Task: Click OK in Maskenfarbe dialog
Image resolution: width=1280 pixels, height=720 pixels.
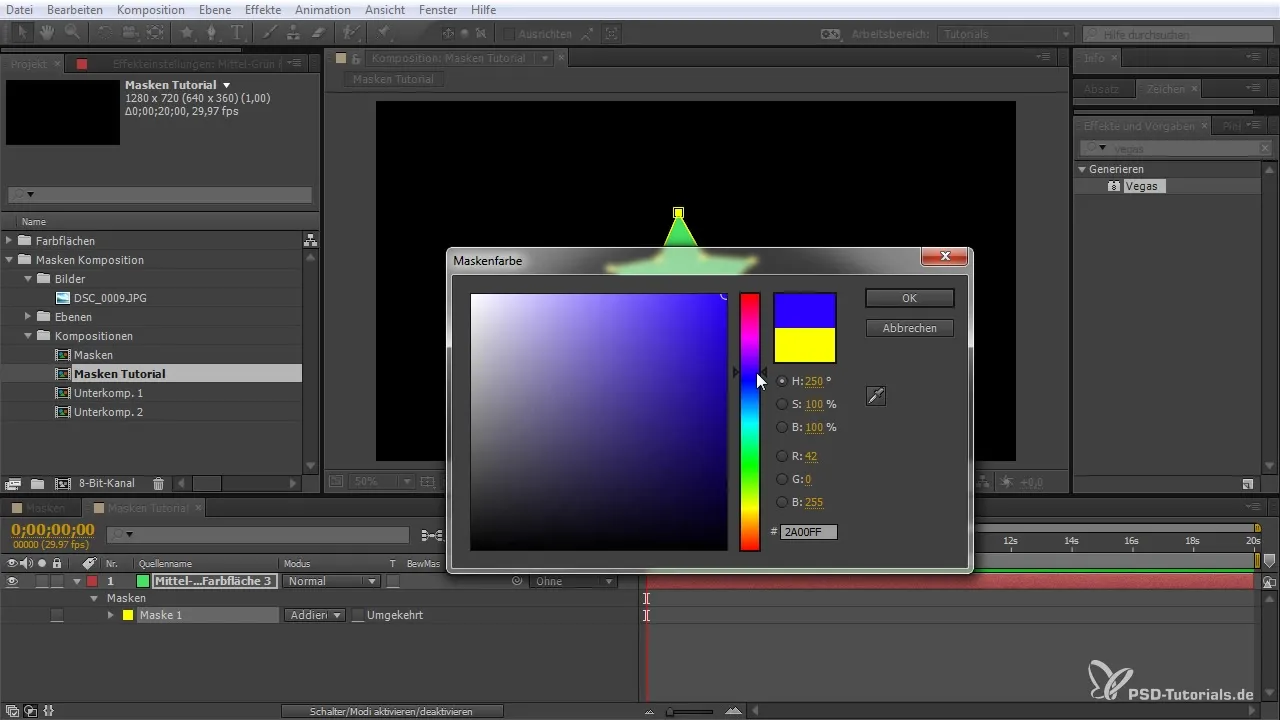Action: pos(909,298)
